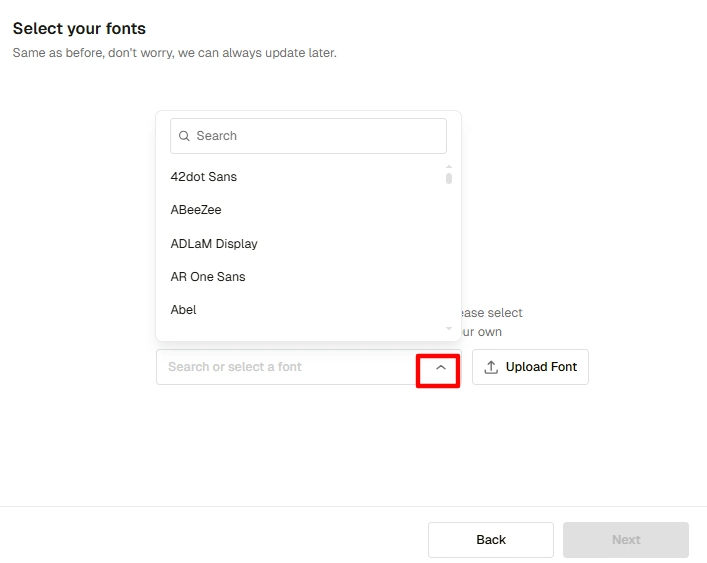Click the upload arrow icon on Upload Font
Viewport: 707px width, 563px height.
[491, 367]
